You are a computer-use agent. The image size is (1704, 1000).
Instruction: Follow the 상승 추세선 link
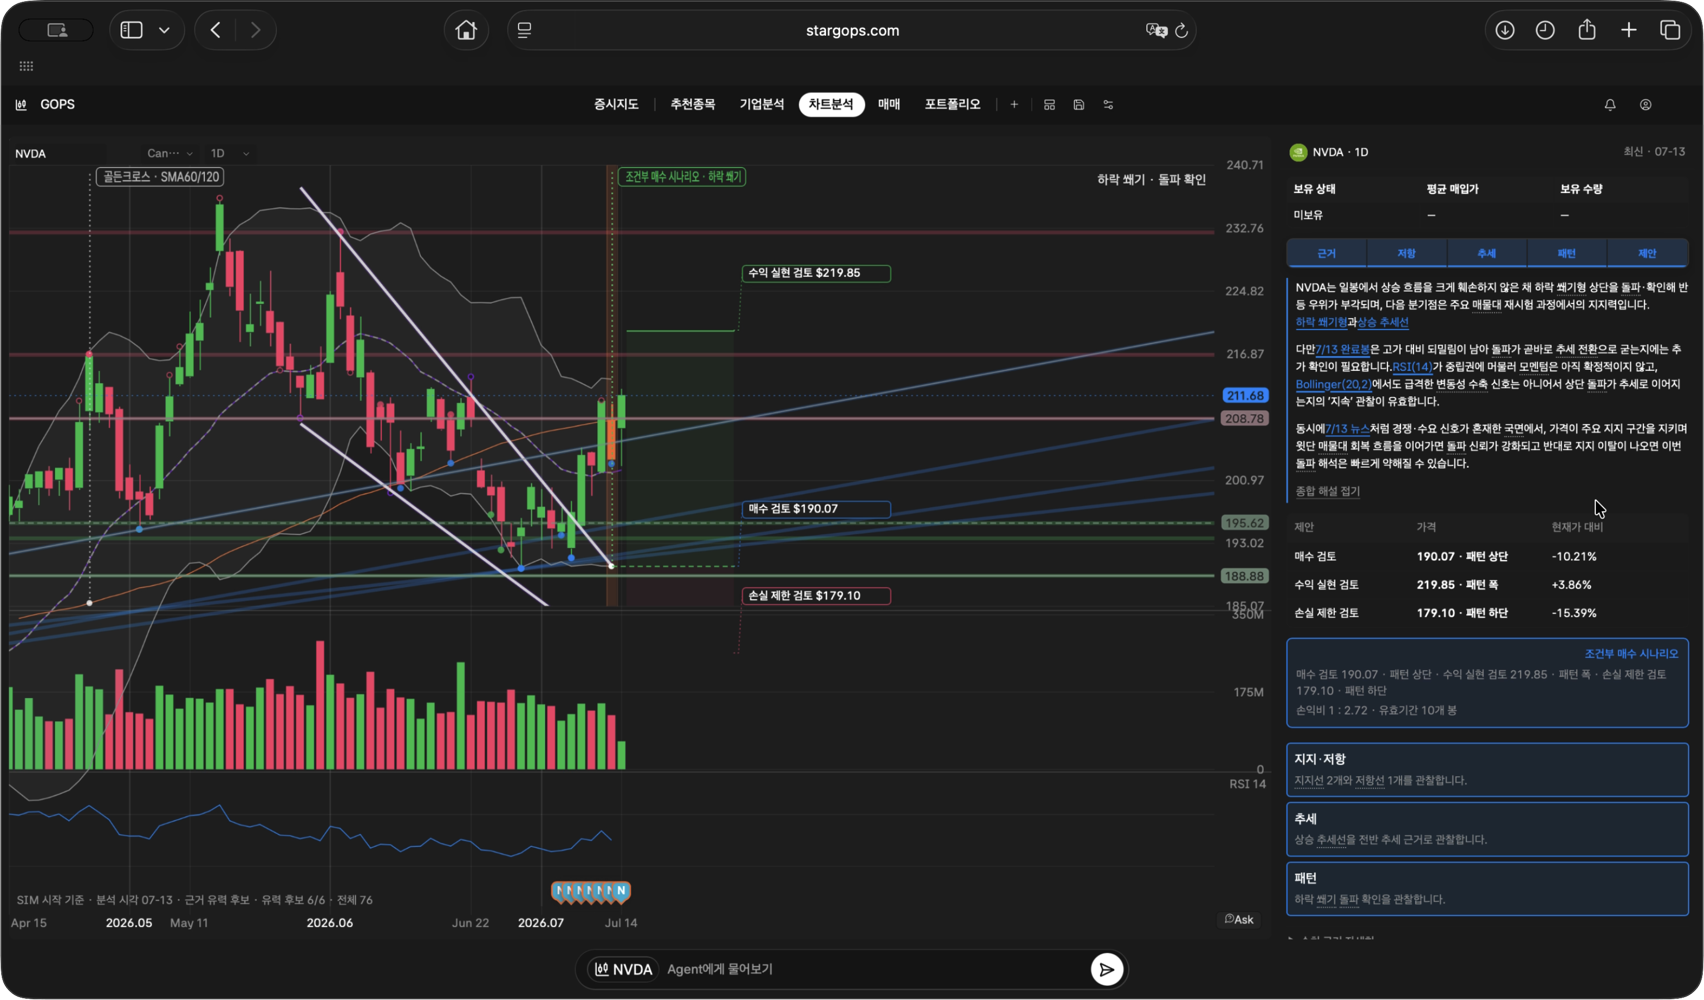[1383, 323]
